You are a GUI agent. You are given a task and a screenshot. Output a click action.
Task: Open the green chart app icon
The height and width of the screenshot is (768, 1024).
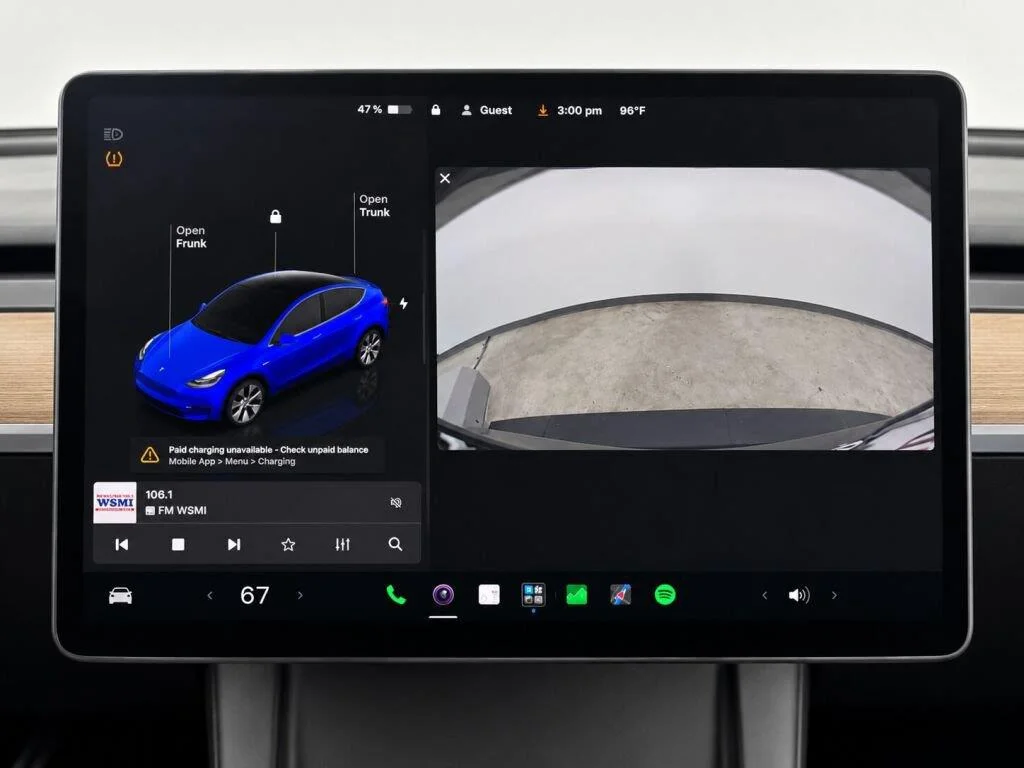click(x=577, y=595)
